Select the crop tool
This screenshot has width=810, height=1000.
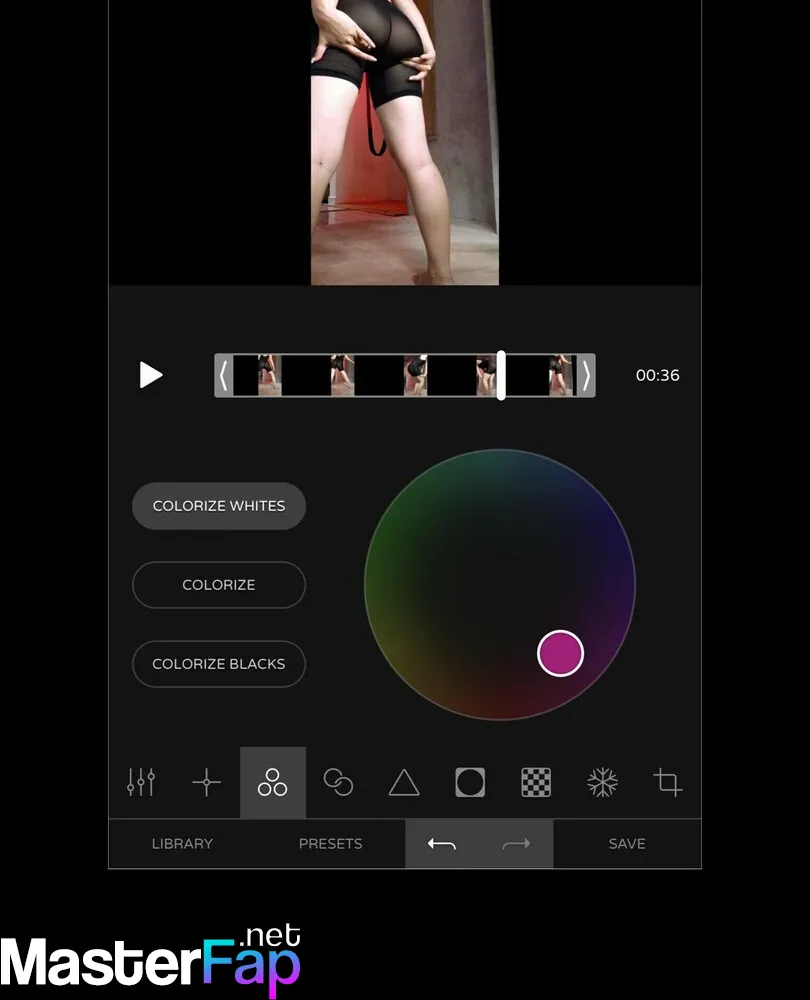668,782
